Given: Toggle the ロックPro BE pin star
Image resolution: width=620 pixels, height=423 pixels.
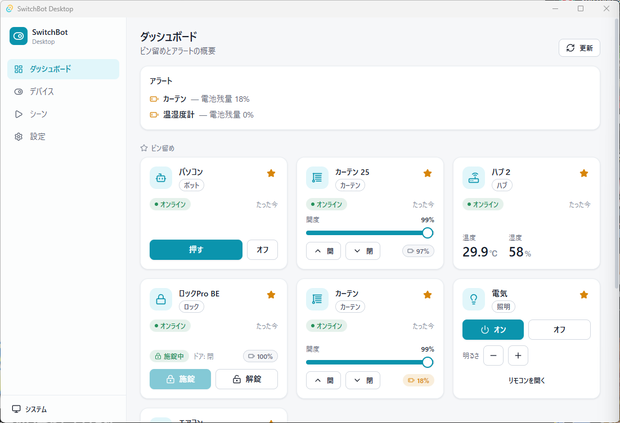Looking at the screenshot, I should tap(271, 295).
